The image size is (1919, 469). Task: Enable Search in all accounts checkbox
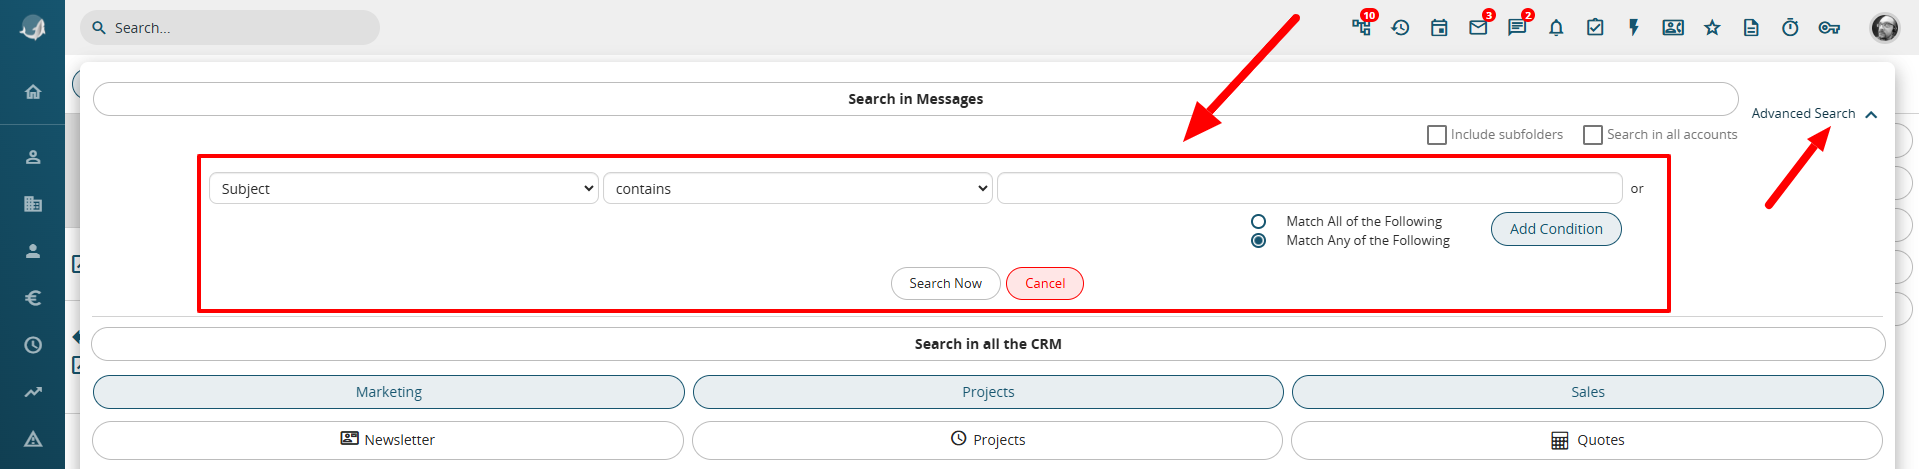point(1593,135)
